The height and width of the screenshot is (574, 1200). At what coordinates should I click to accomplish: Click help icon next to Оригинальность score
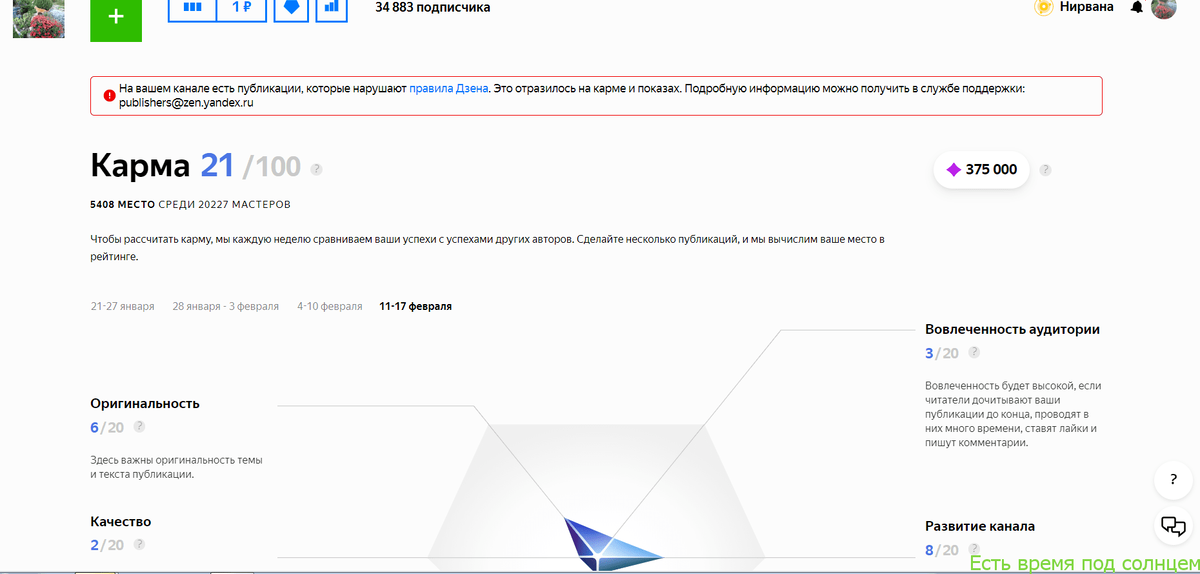[139, 426]
